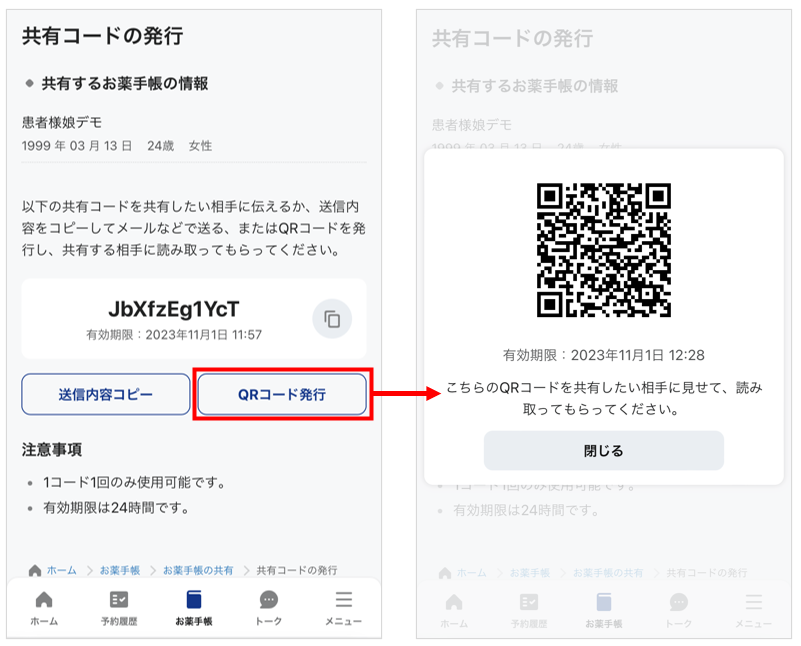This screenshot has width=801, height=646.
Task: Click QRコード発行 button
Action: tap(282, 394)
